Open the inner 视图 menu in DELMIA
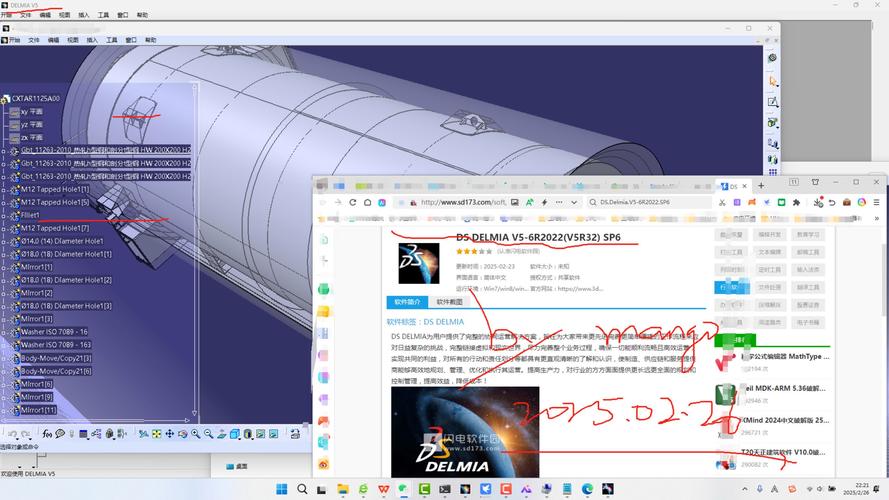889x500 pixels. 73,40
